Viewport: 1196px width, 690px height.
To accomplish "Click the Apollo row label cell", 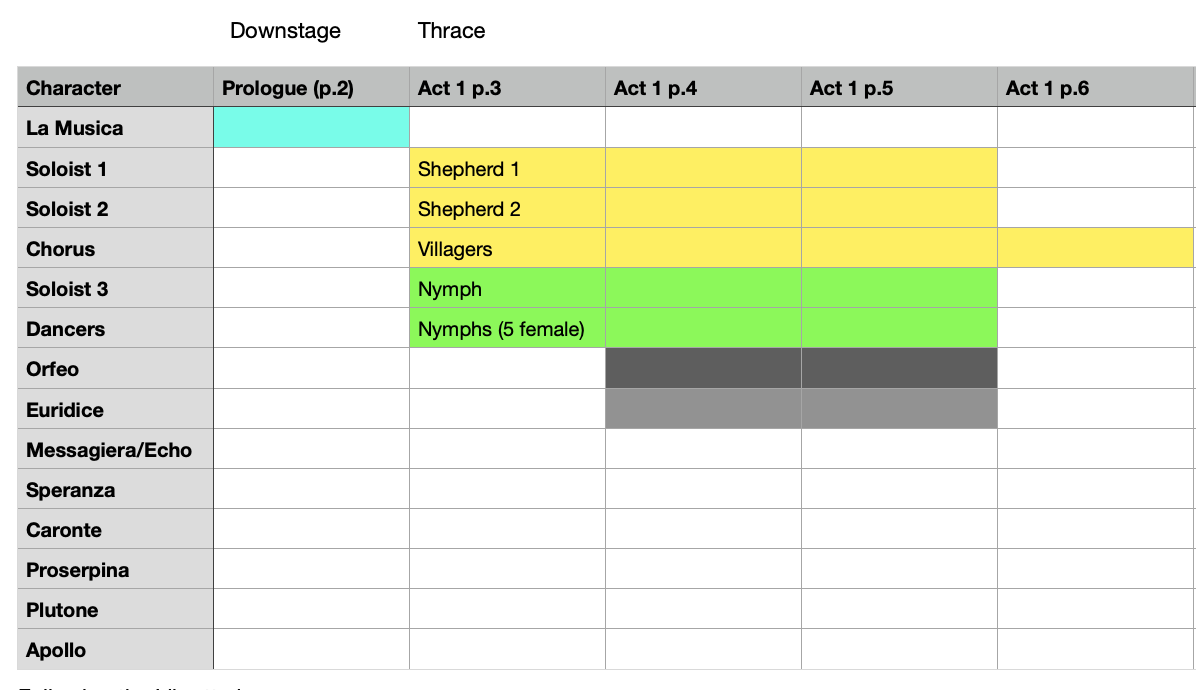I will coord(115,650).
